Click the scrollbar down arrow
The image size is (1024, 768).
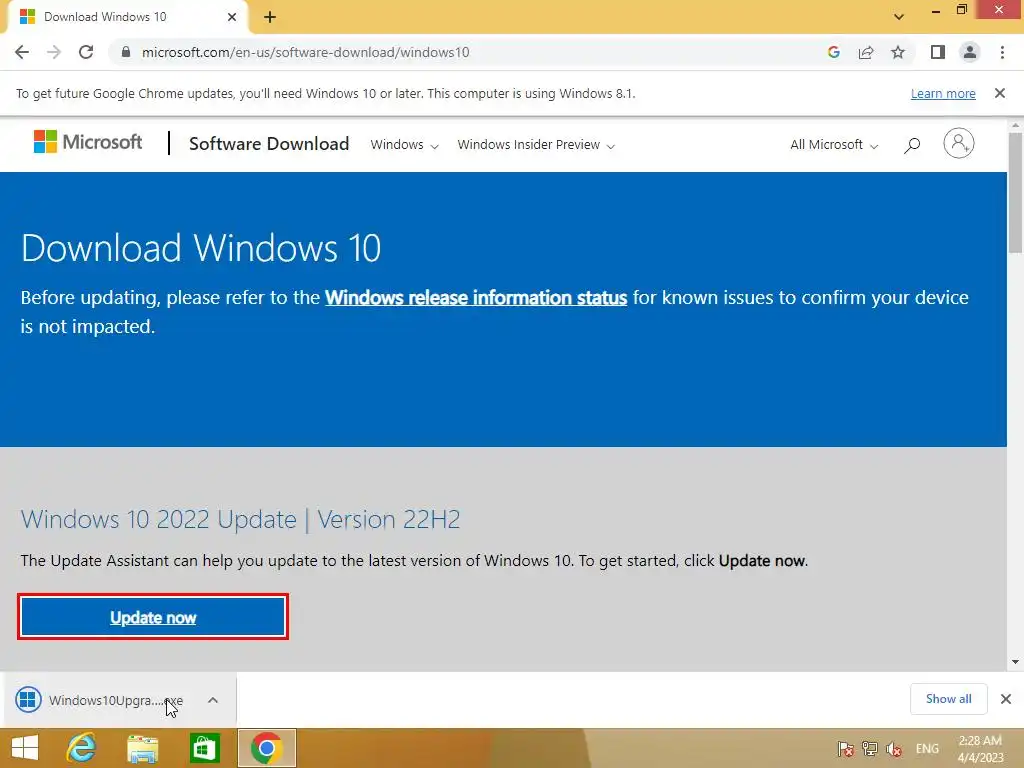[1015, 662]
